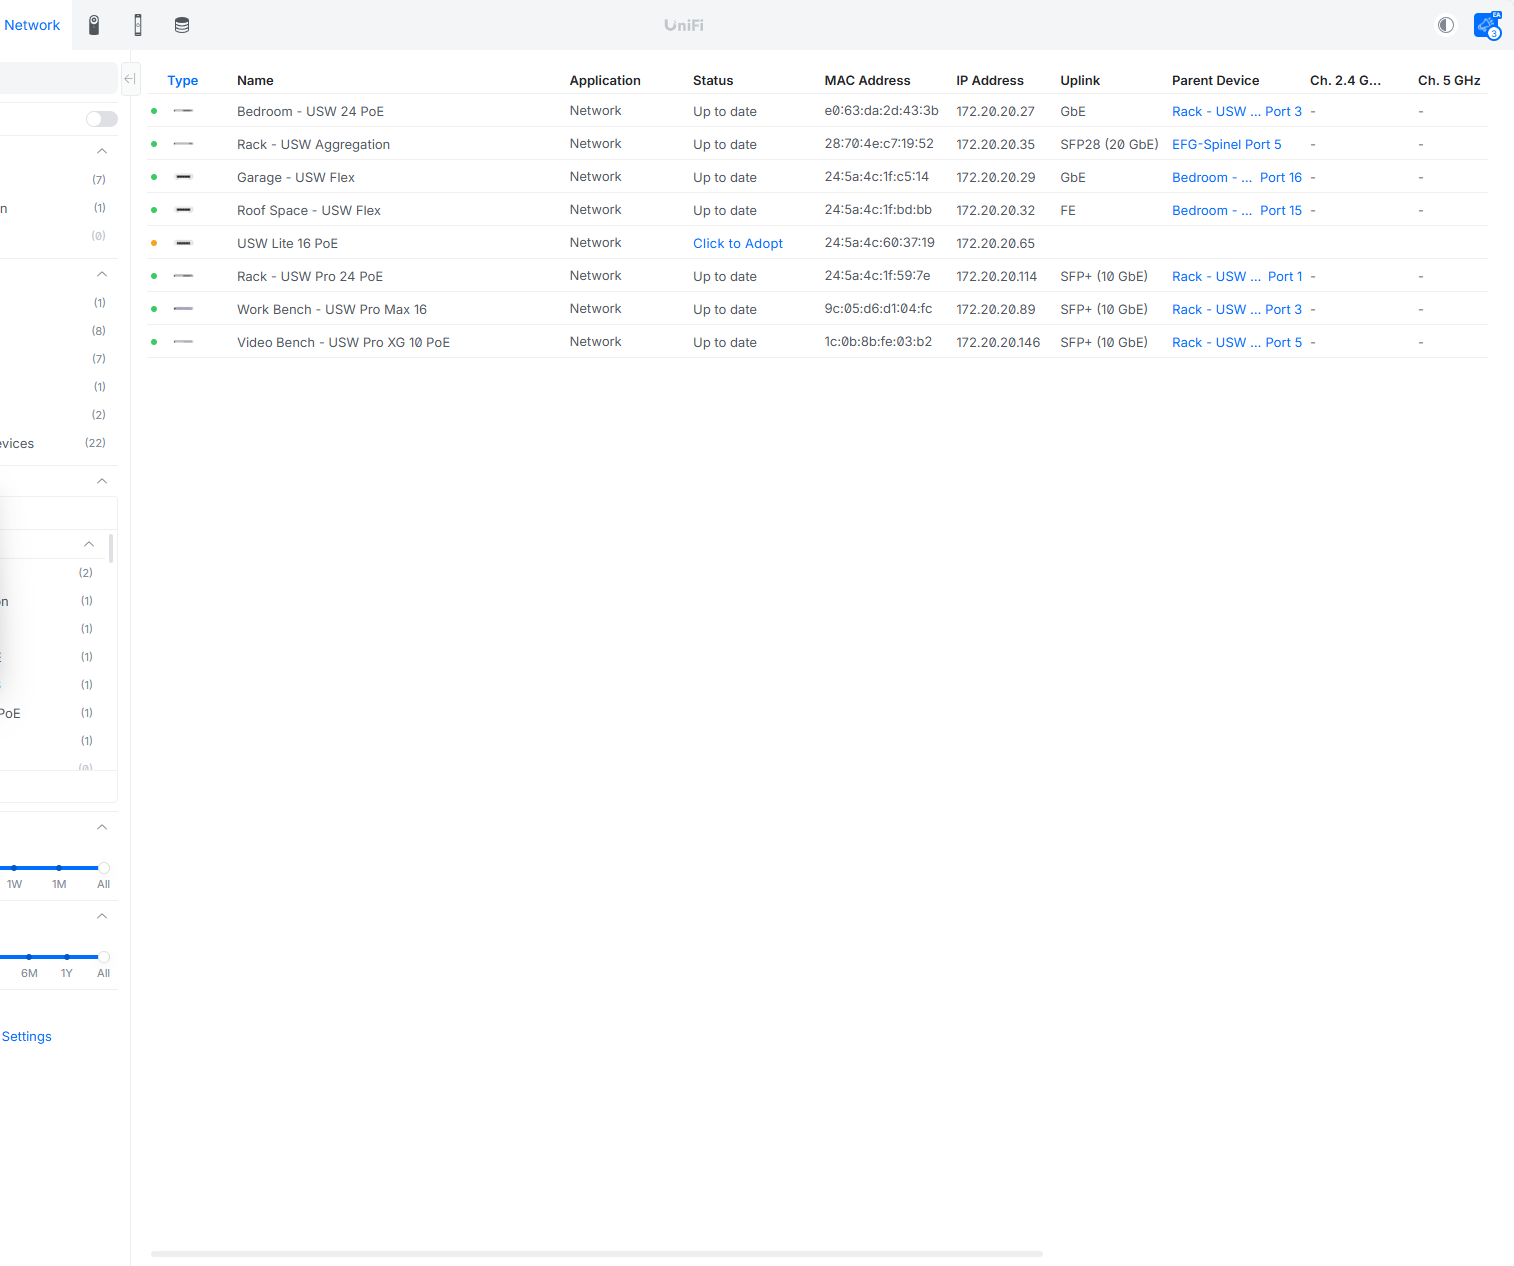
Task: Open the Protect camera app icon
Action: (x=94, y=25)
